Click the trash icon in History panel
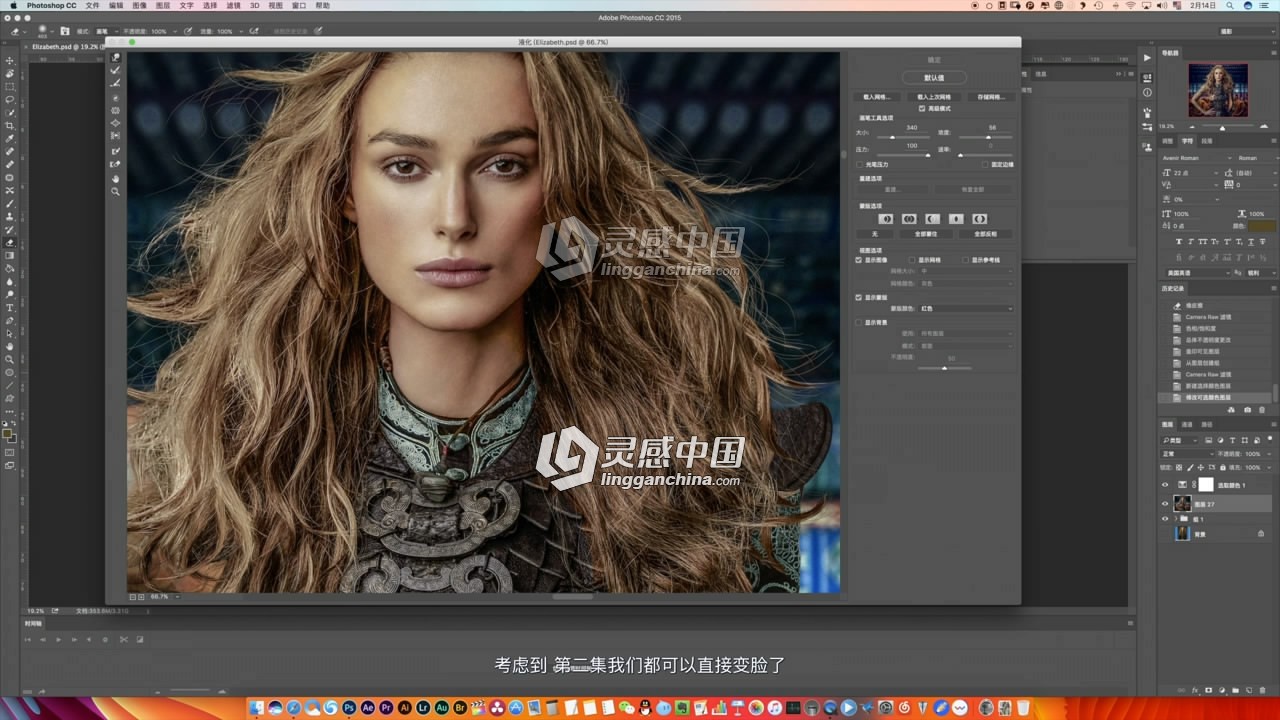The image size is (1280, 720). (1262, 409)
